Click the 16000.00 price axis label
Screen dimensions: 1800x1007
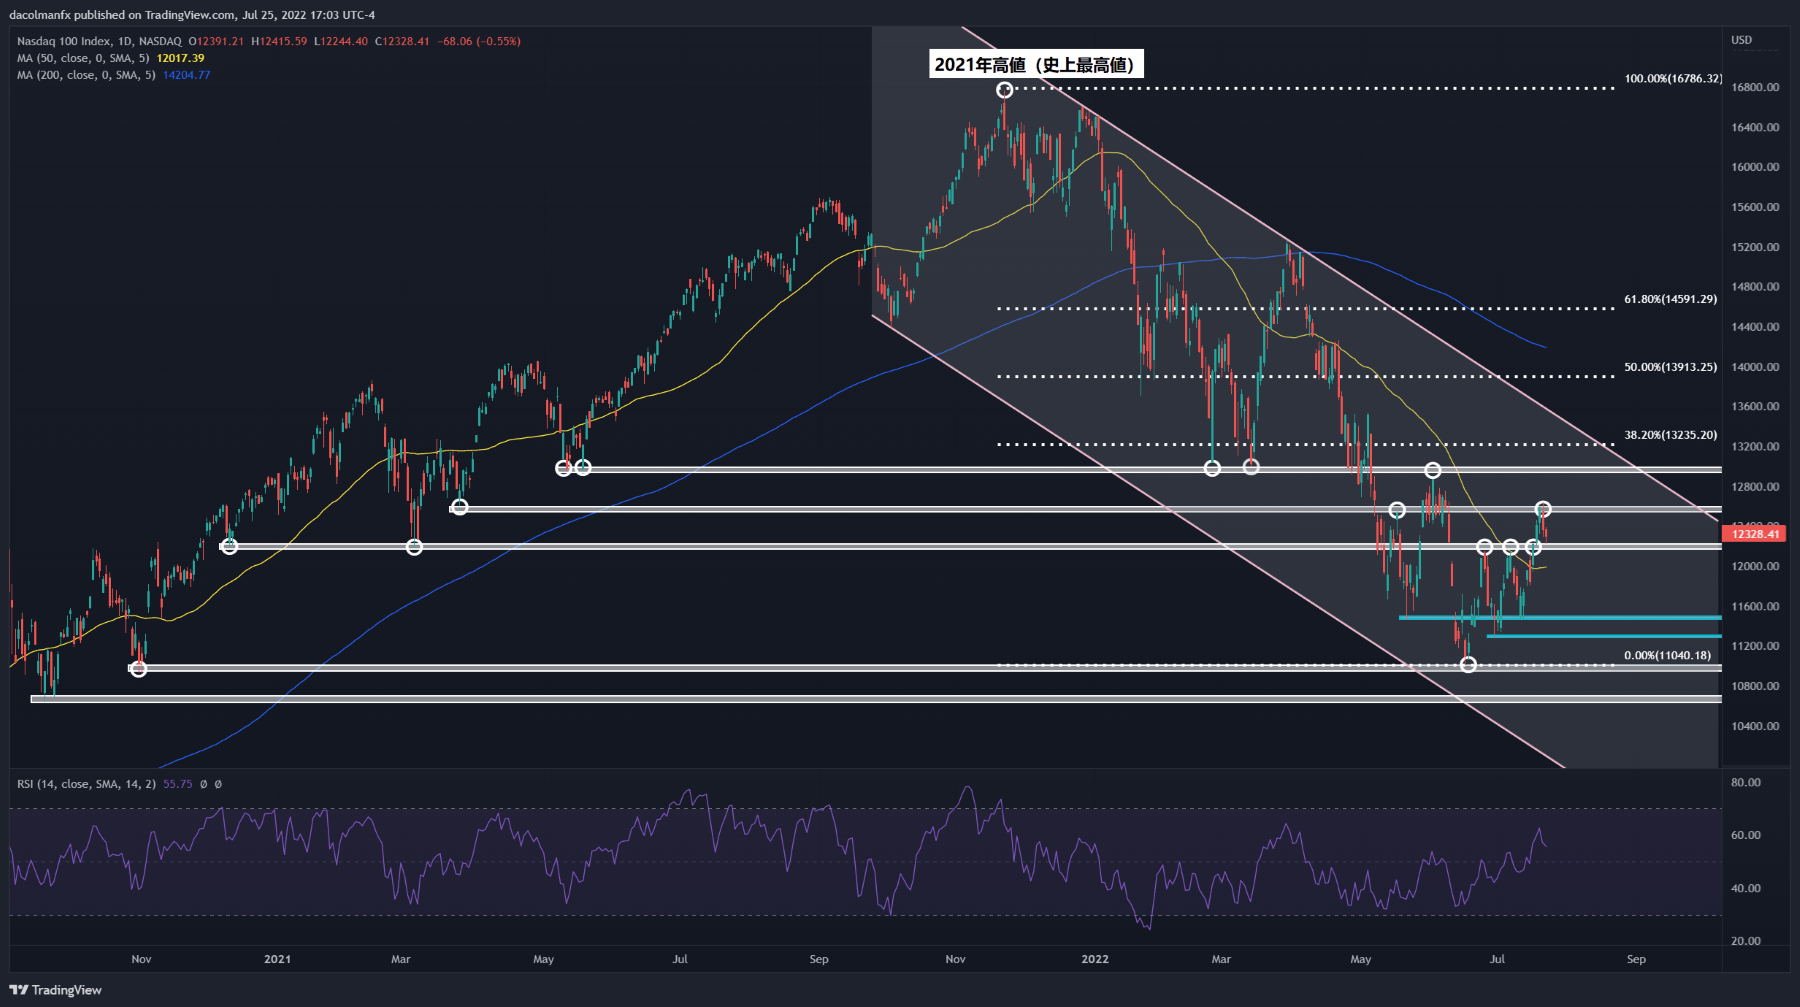[x=1755, y=167]
